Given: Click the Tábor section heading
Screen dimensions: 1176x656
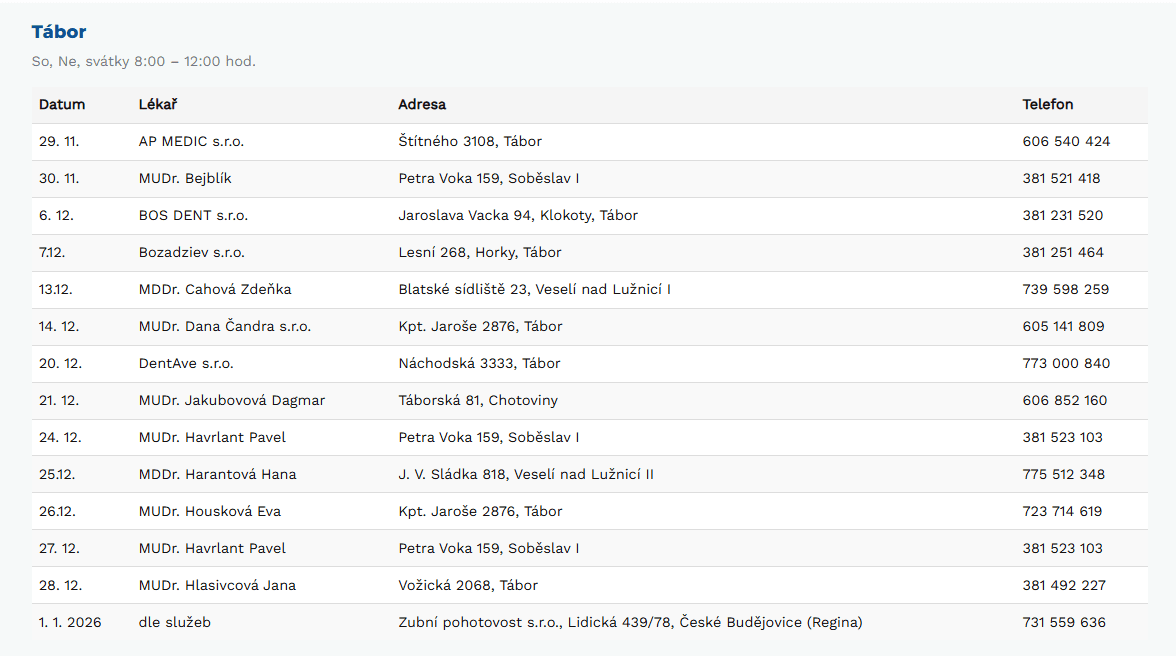Looking at the screenshot, I should pyautogui.click(x=59, y=32).
